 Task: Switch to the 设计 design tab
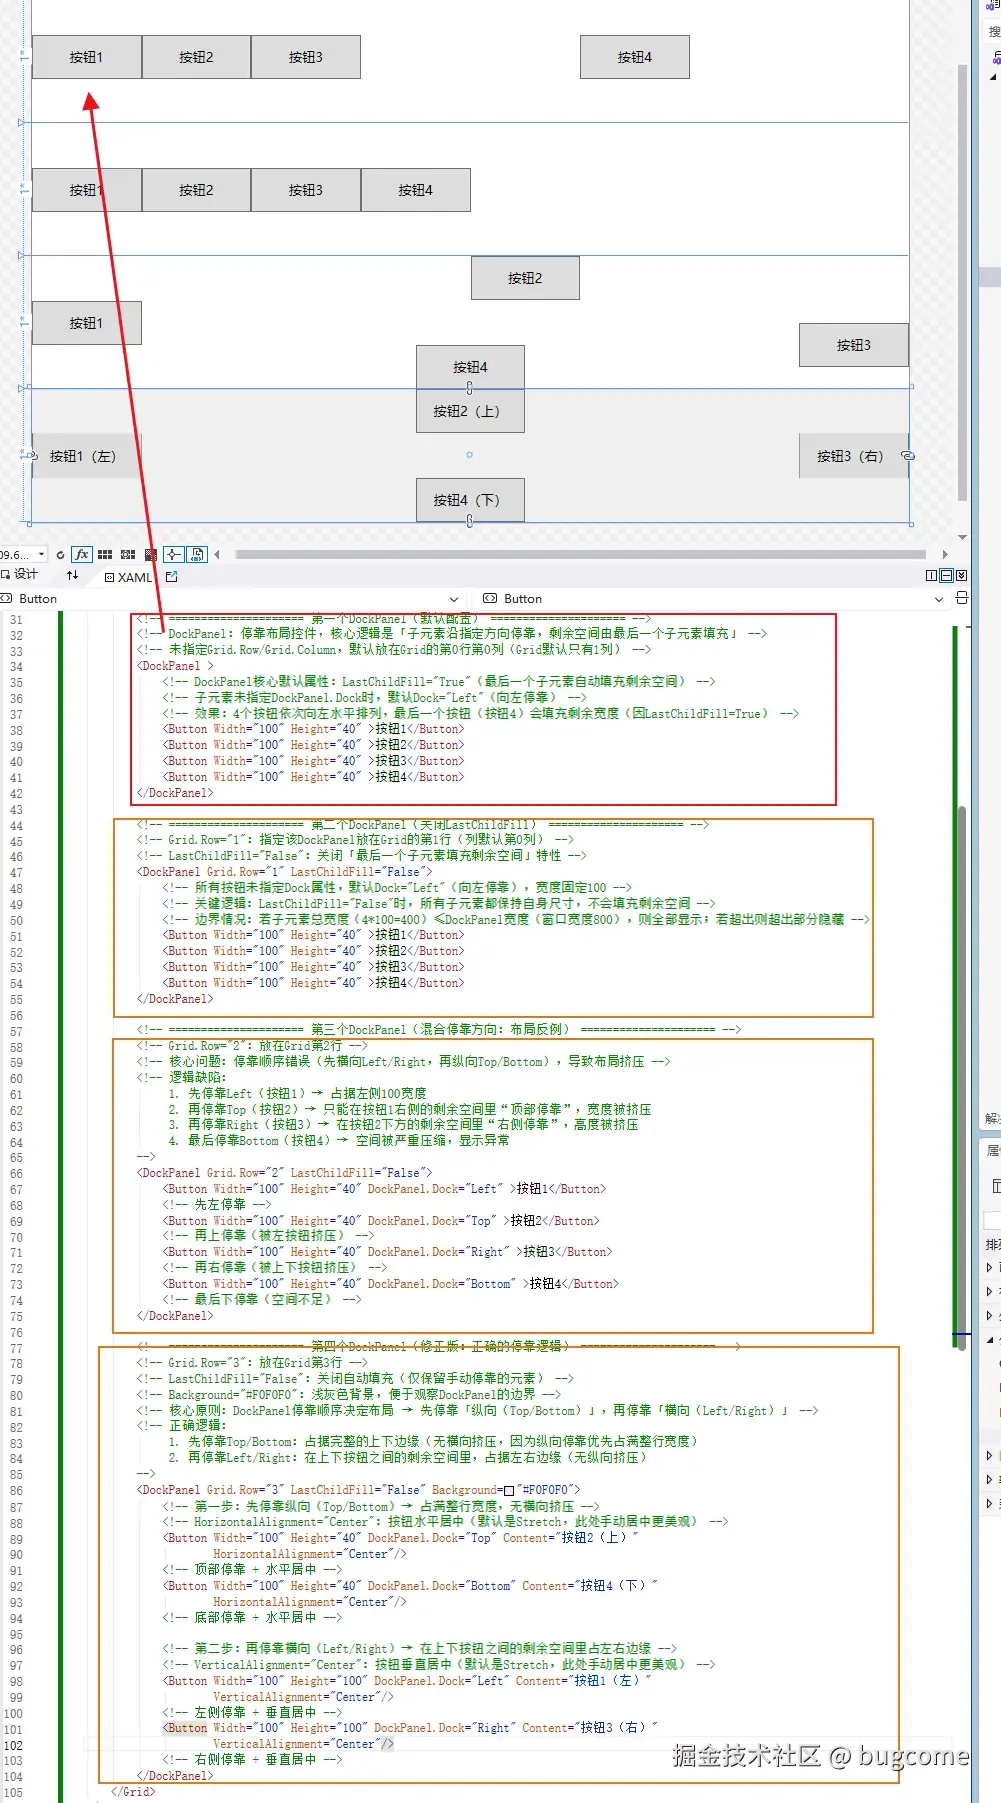20,575
